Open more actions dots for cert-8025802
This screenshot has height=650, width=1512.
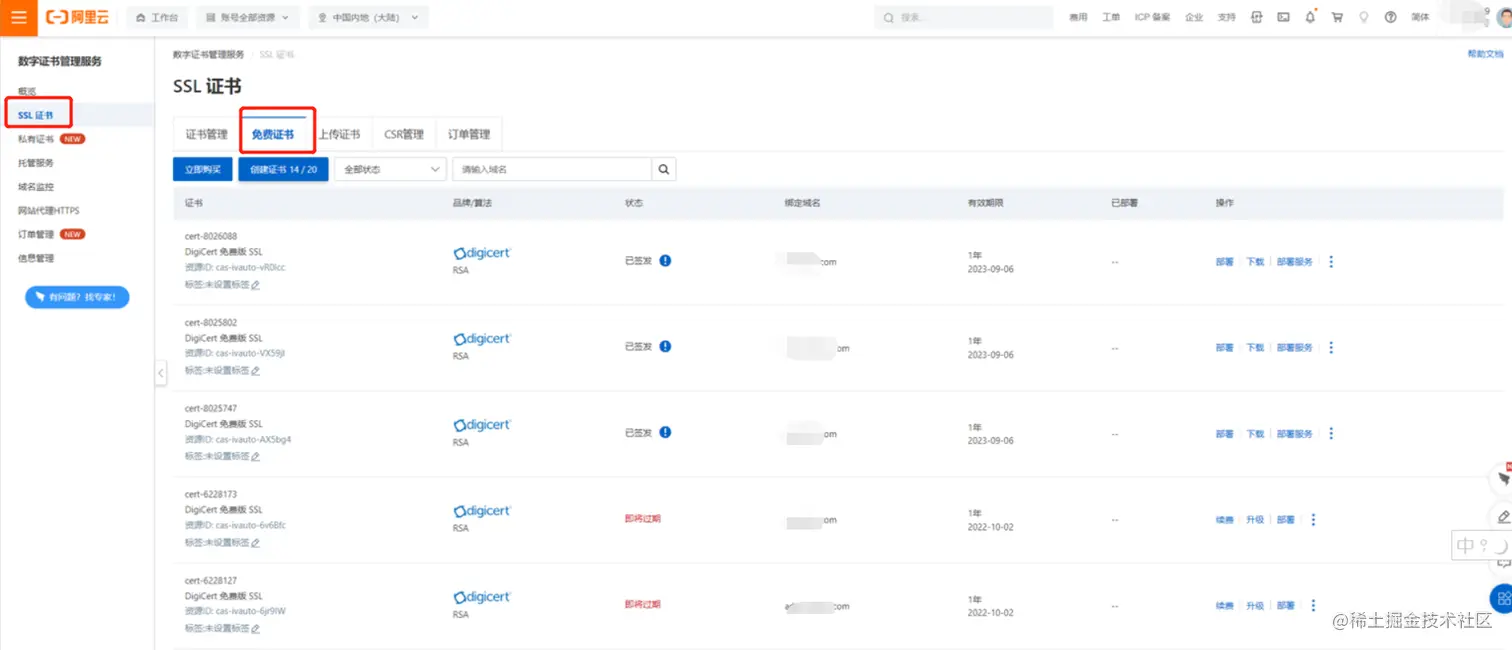click(1331, 348)
